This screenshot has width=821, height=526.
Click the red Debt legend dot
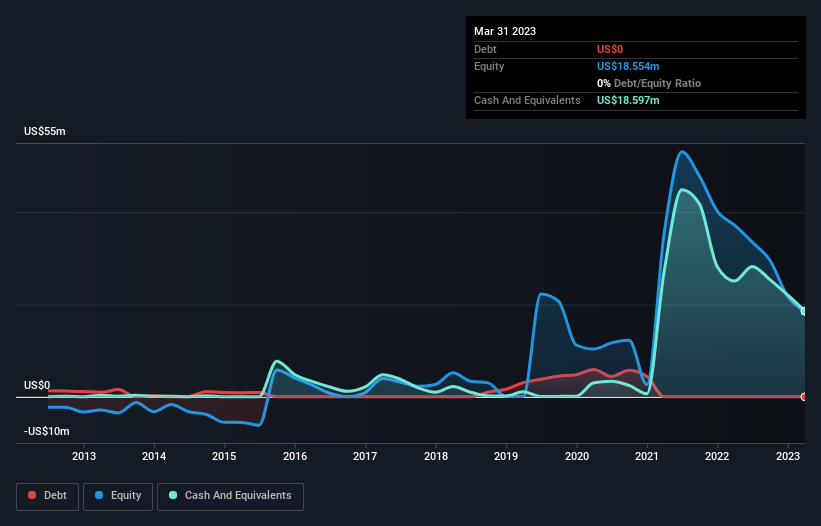coord(32,495)
